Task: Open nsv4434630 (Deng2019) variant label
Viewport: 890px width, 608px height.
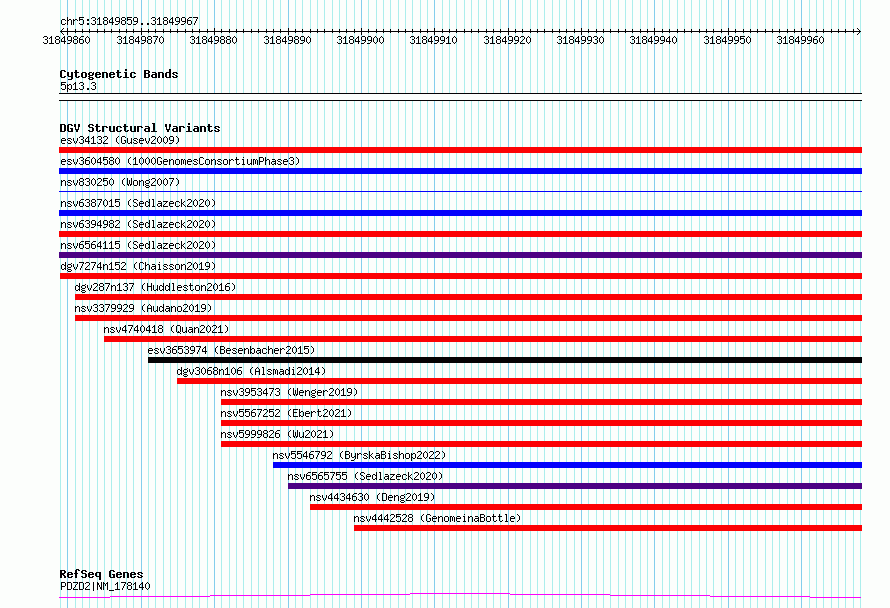Action: (x=372, y=497)
